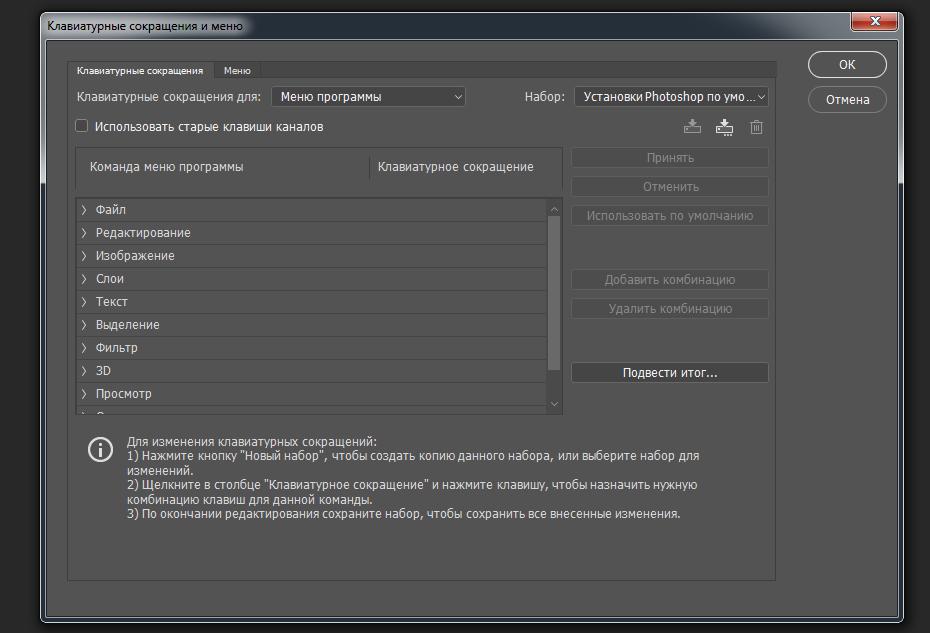Image resolution: width=930 pixels, height=633 pixels.
Task: Enable 'Использовать старые клавиши каналов' checkbox
Action: pyautogui.click(x=82, y=126)
